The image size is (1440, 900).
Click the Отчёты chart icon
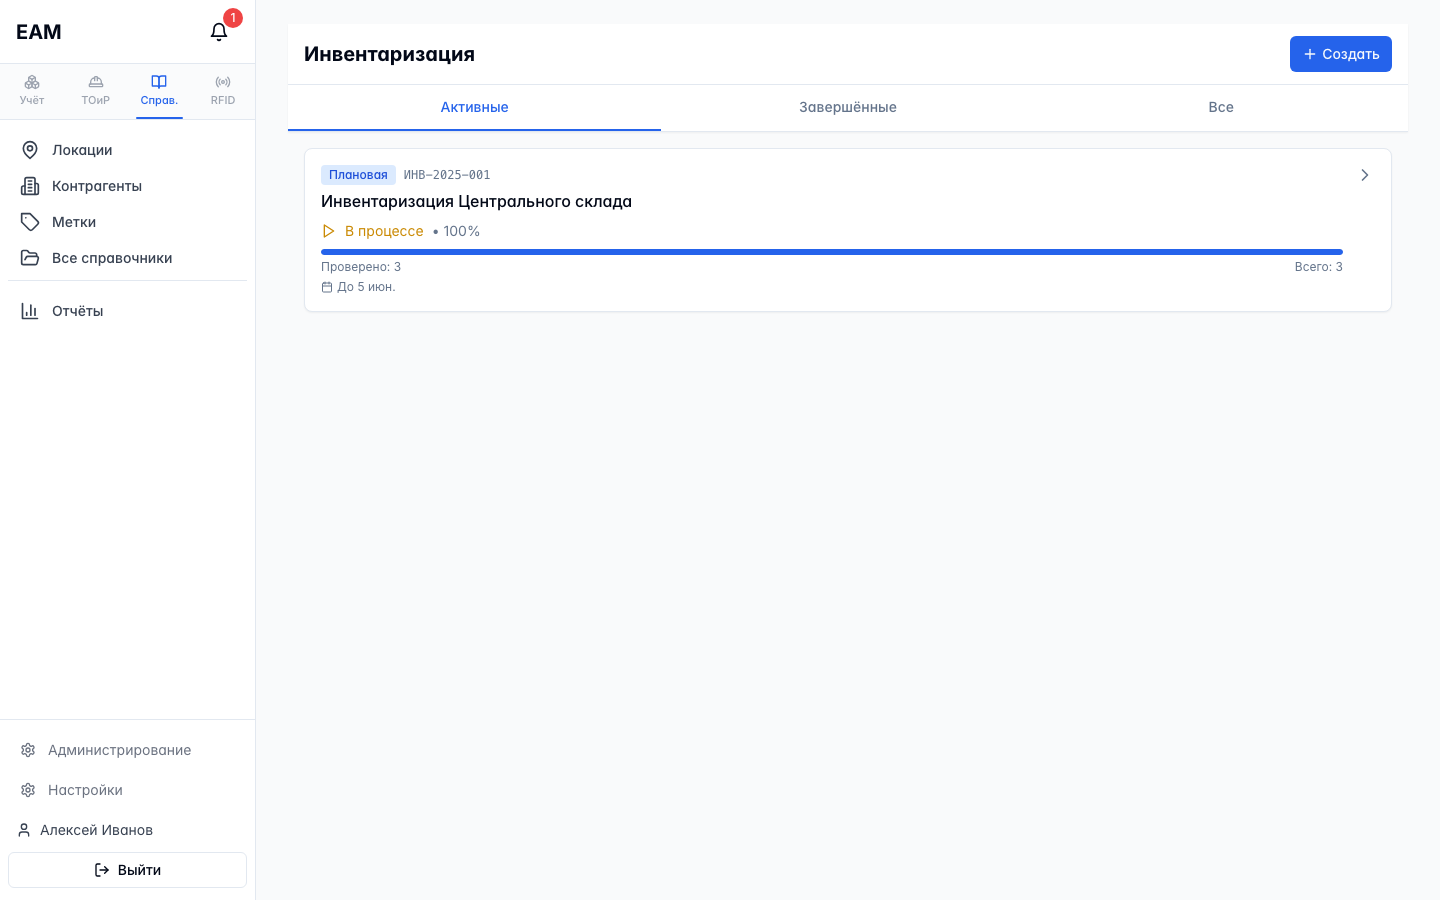(x=30, y=311)
